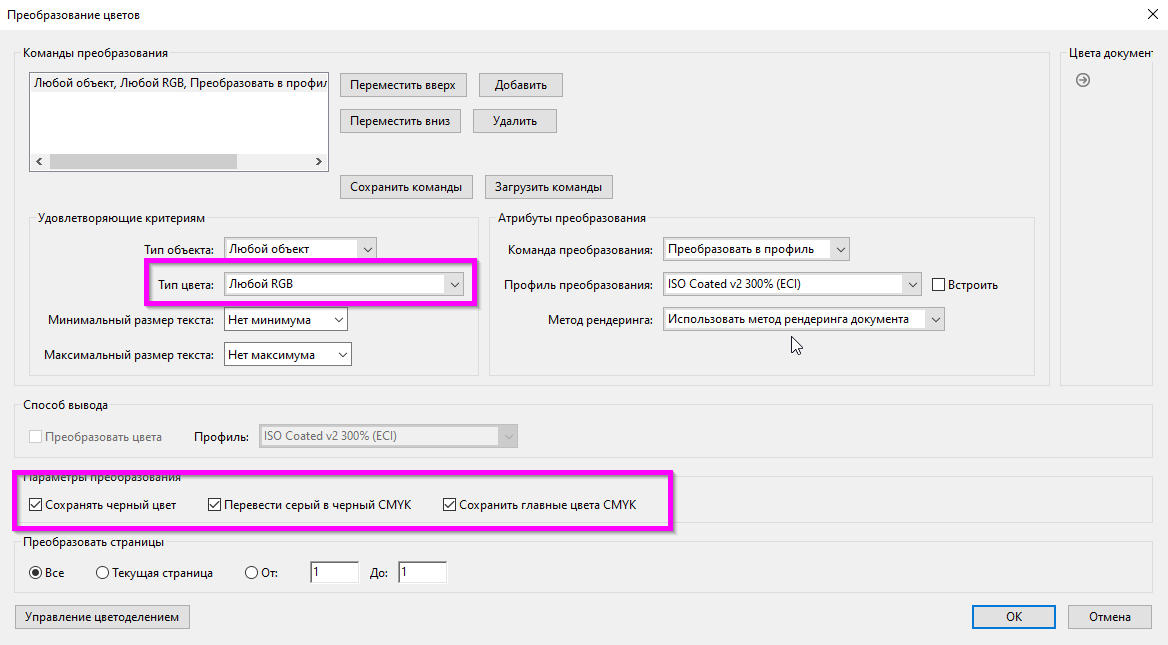Open the Тип объекта dropdown
Viewport: 1168px width, 645px height.
368,249
